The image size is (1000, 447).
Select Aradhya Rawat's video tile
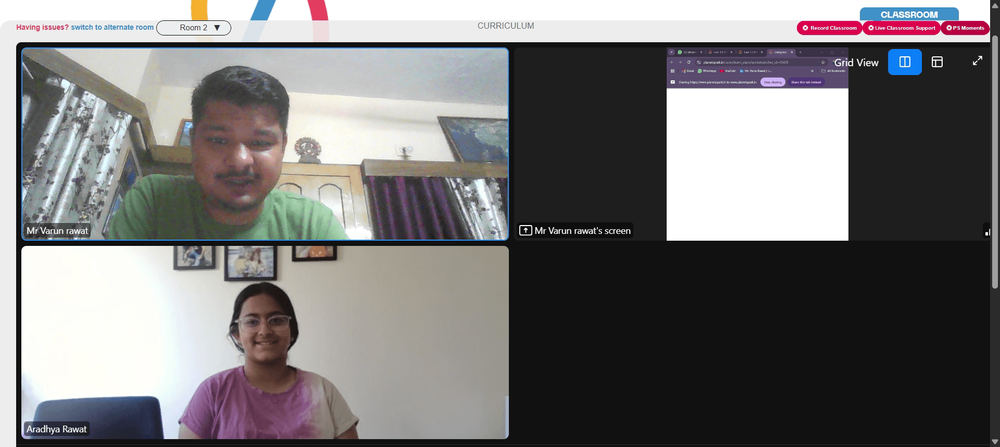coord(265,342)
